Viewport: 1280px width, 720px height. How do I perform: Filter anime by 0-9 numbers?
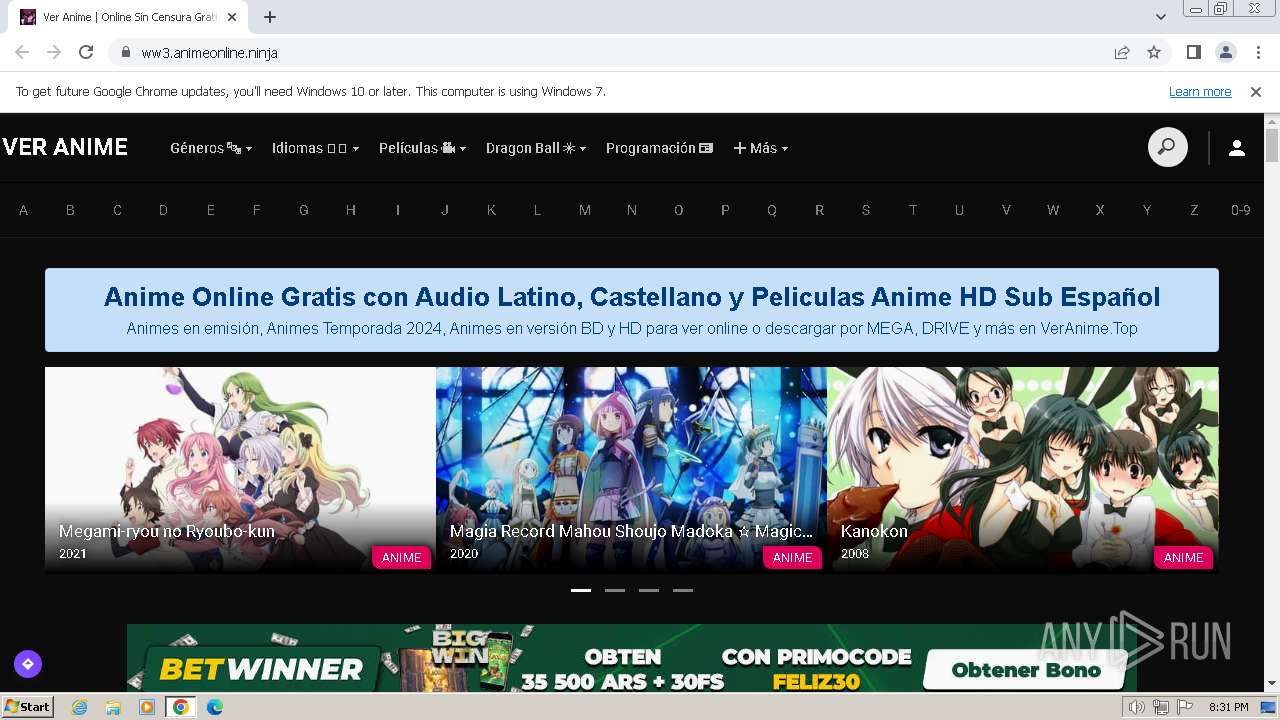tap(1241, 210)
